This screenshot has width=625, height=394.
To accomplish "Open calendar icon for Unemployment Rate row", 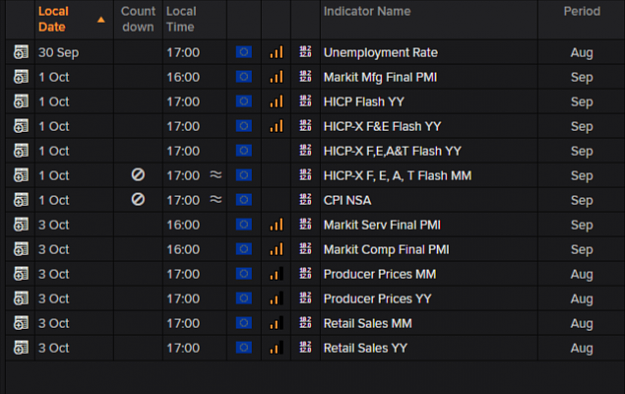I will (21, 52).
